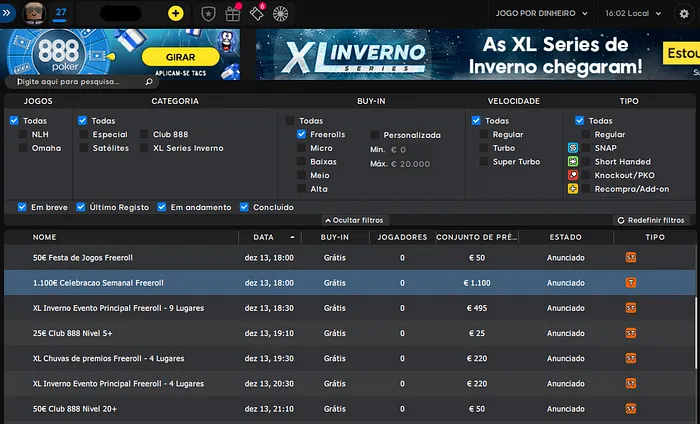Viewport: 700px width, 424px height.
Task: Click type icon of 1.100€ Celebracao Semanal row
Action: [630, 283]
